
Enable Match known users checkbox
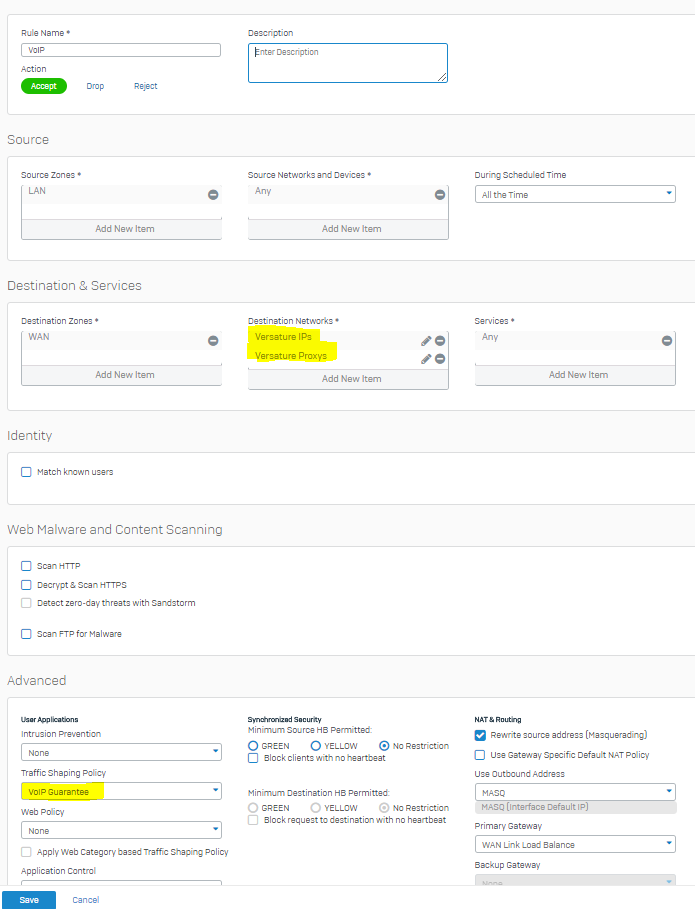point(26,472)
